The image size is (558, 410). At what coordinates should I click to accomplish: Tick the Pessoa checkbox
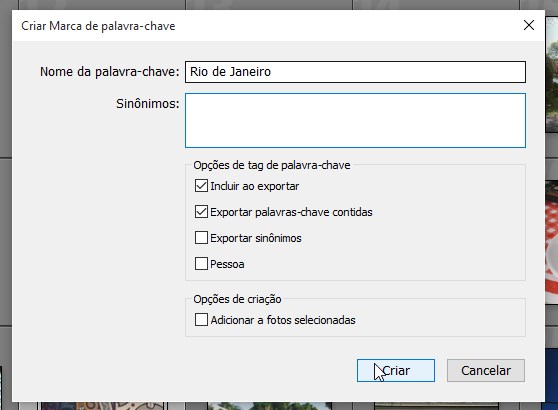(x=201, y=264)
